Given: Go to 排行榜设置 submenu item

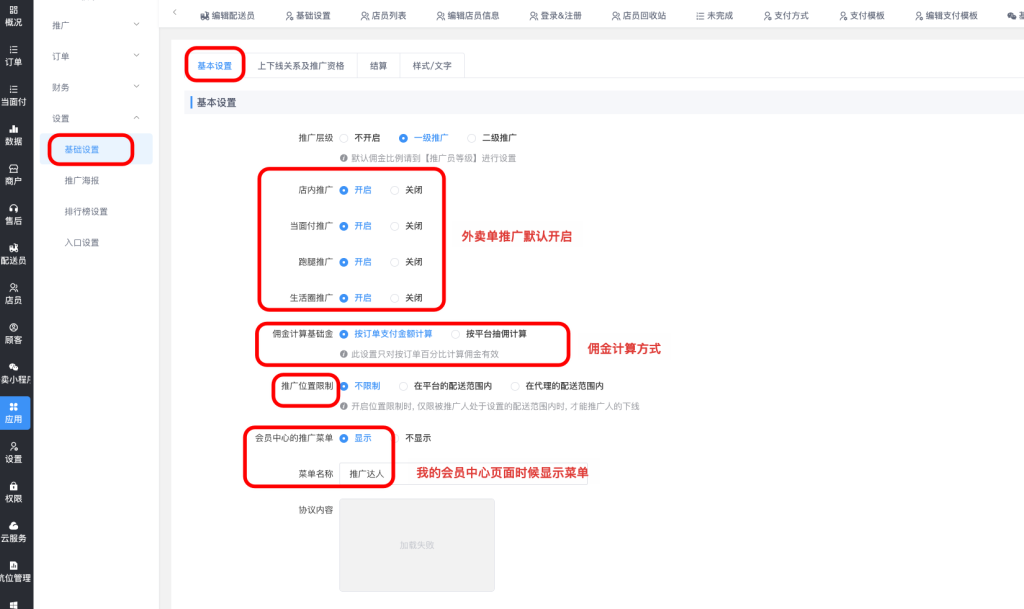Looking at the screenshot, I should tap(86, 212).
